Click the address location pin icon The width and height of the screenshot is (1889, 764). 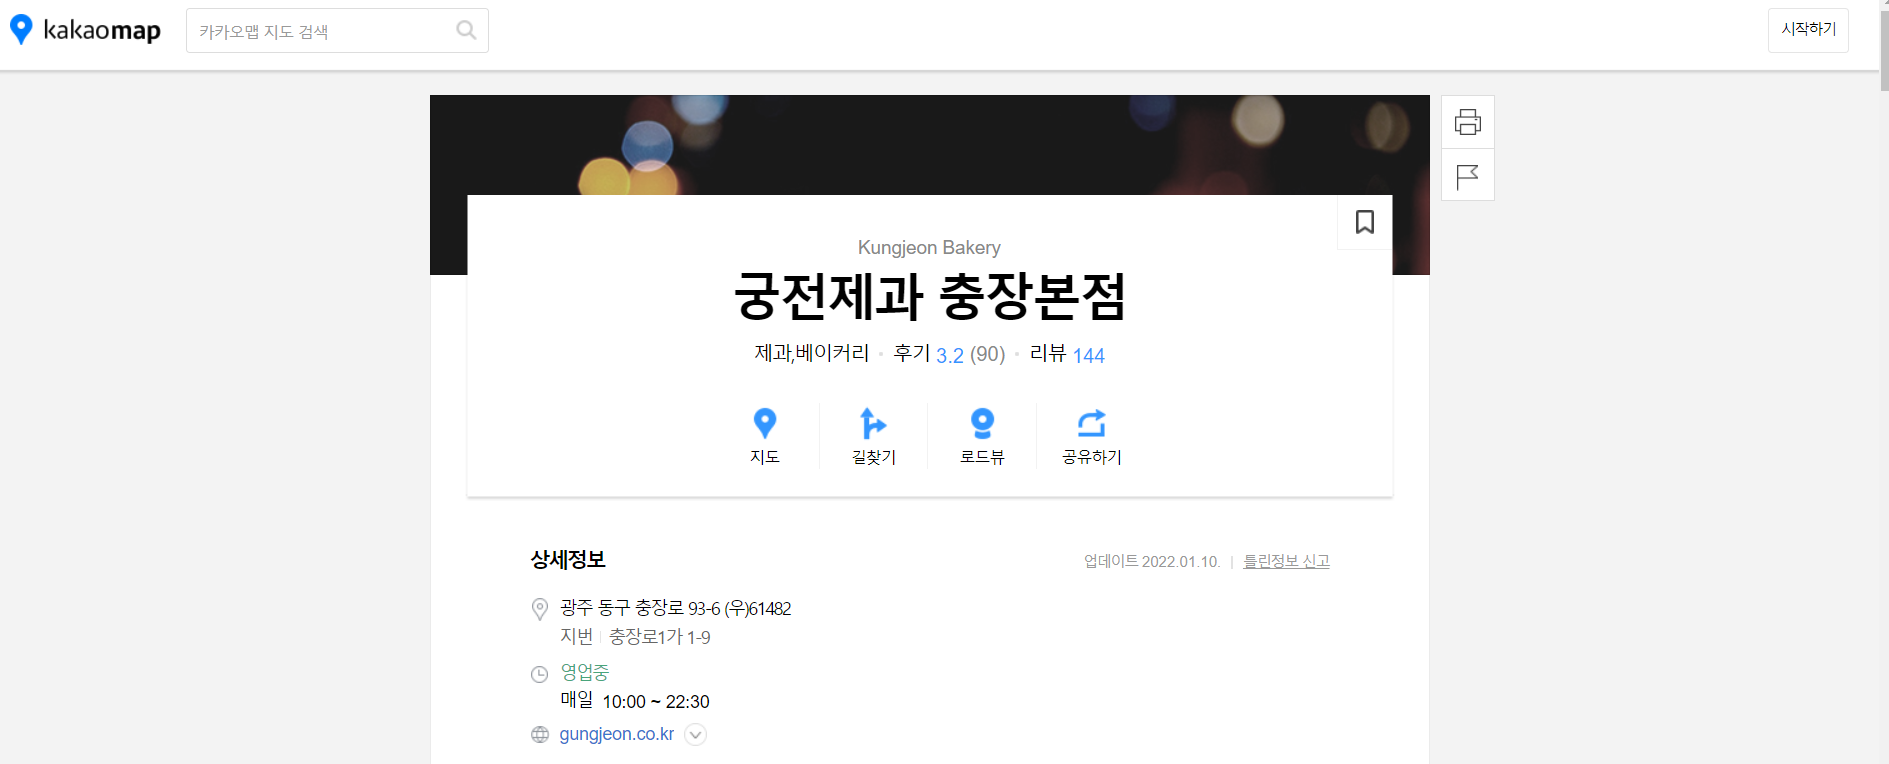tap(540, 609)
